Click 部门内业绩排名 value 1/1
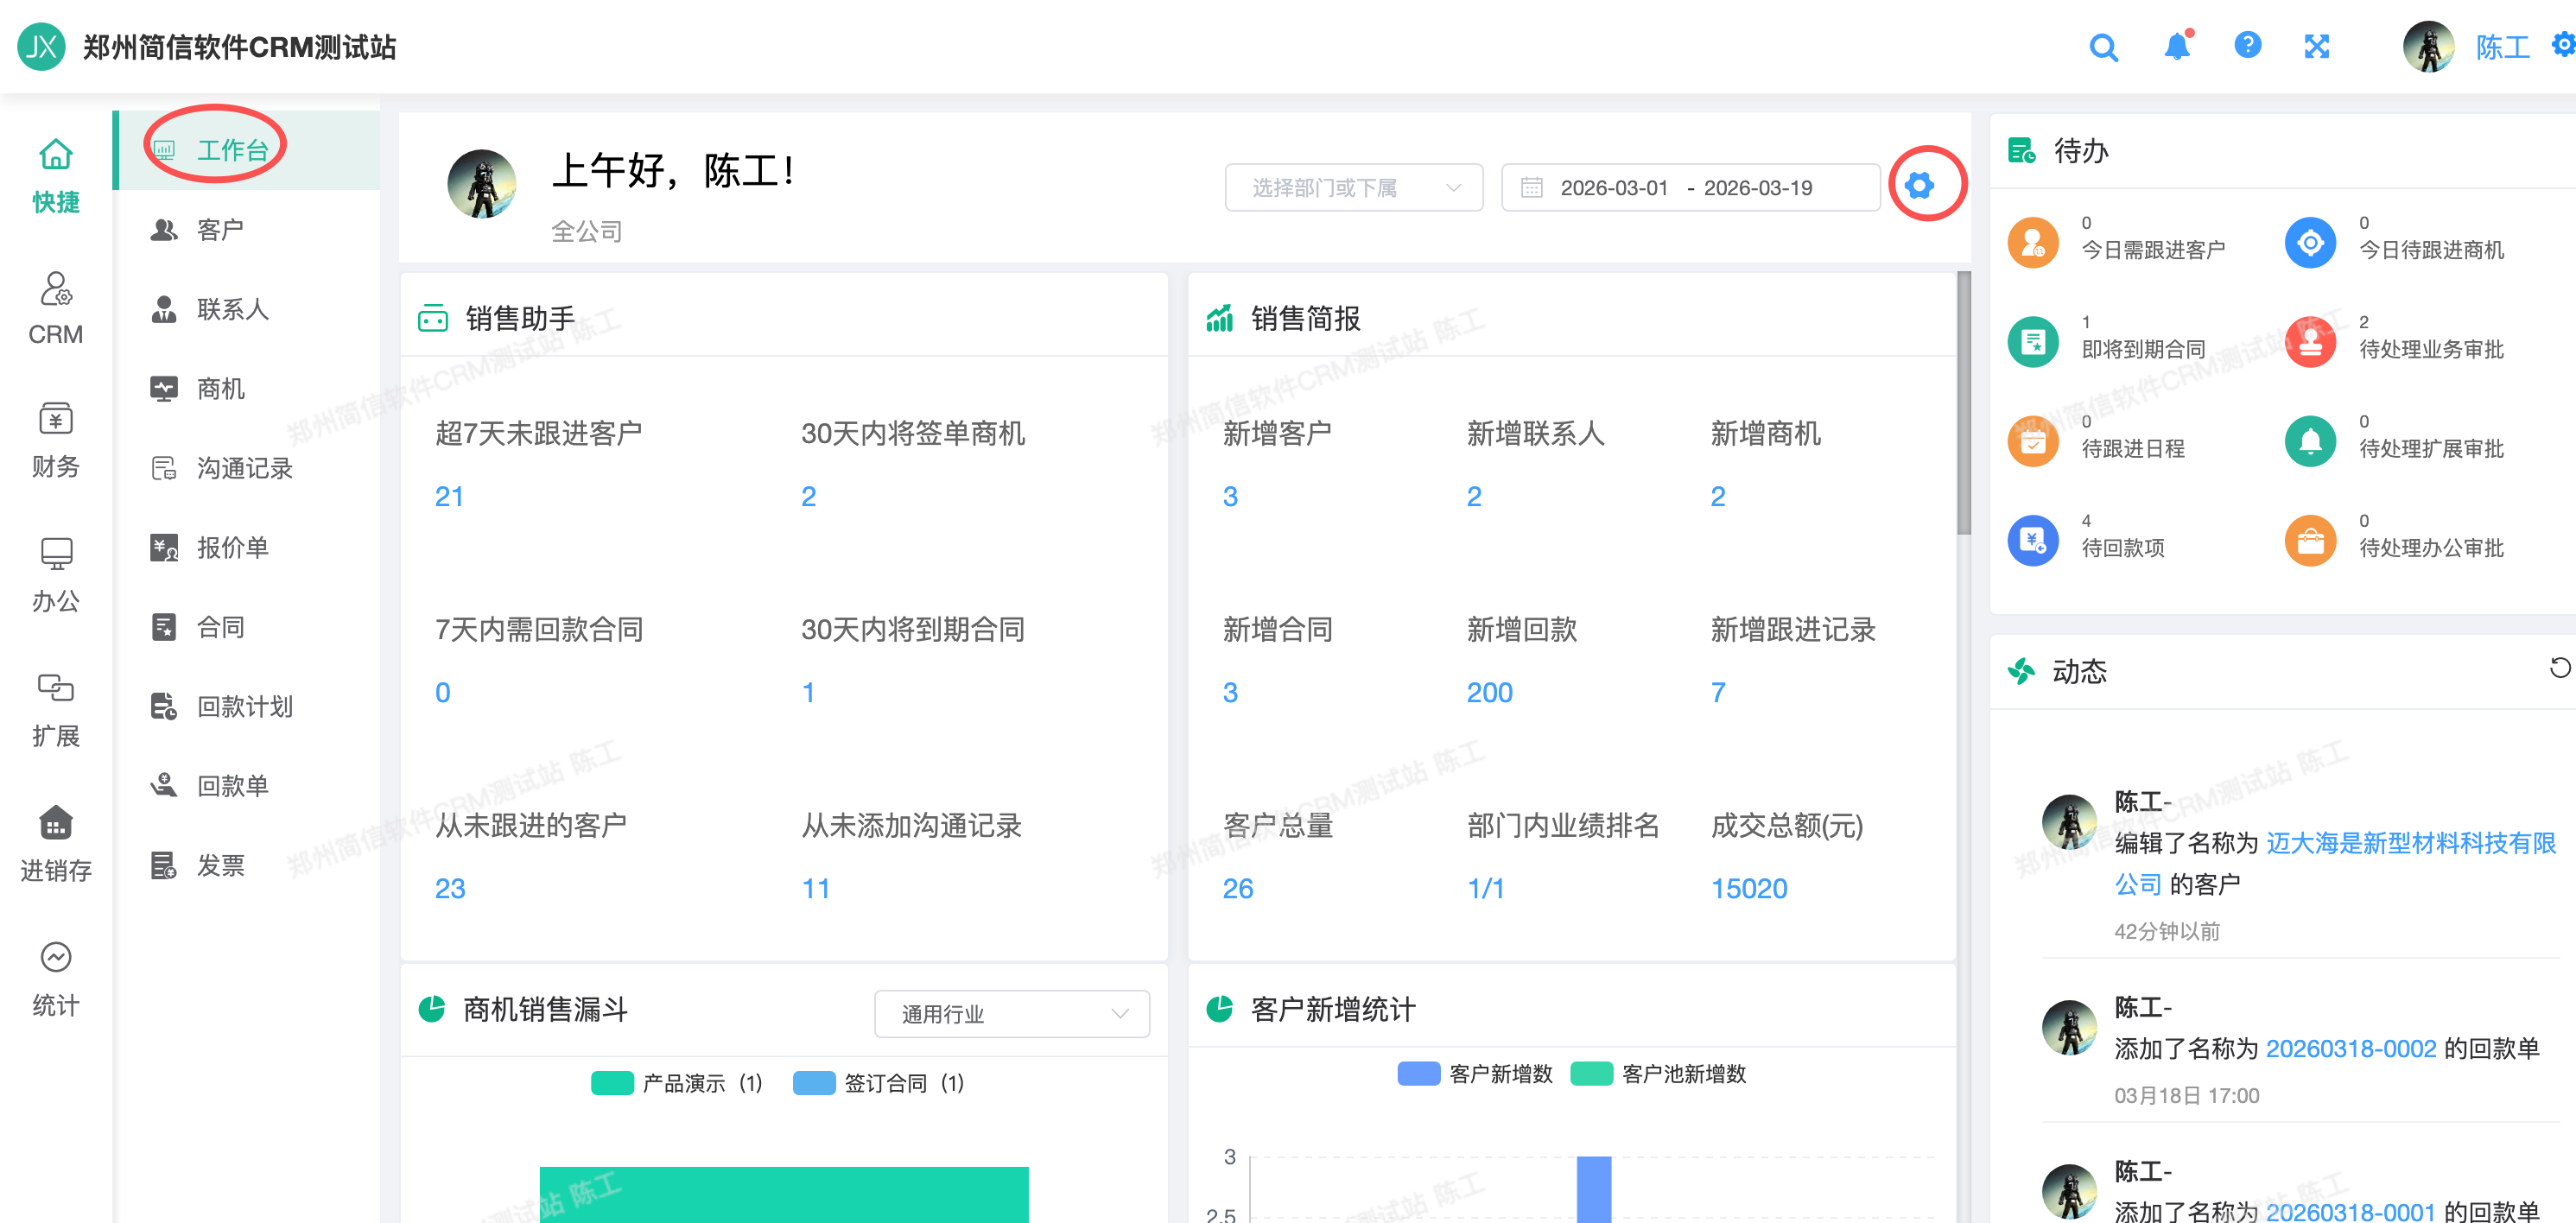The width and height of the screenshot is (2576, 1223). (x=1485, y=888)
